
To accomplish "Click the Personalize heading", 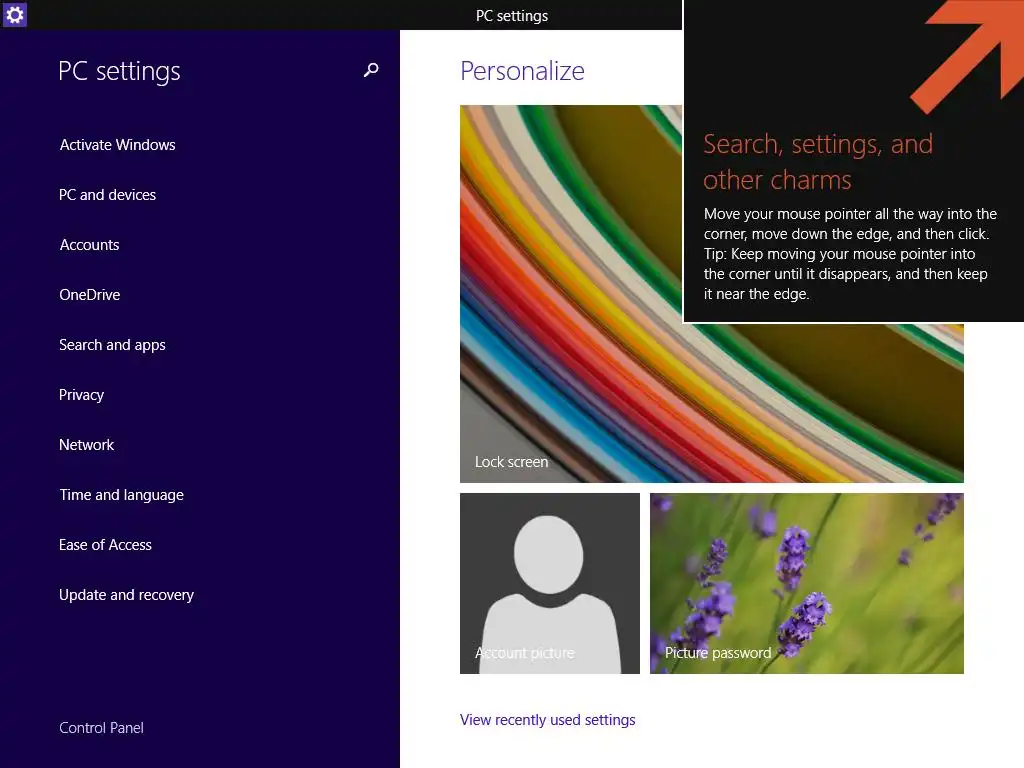I will click(x=522, y=71).
